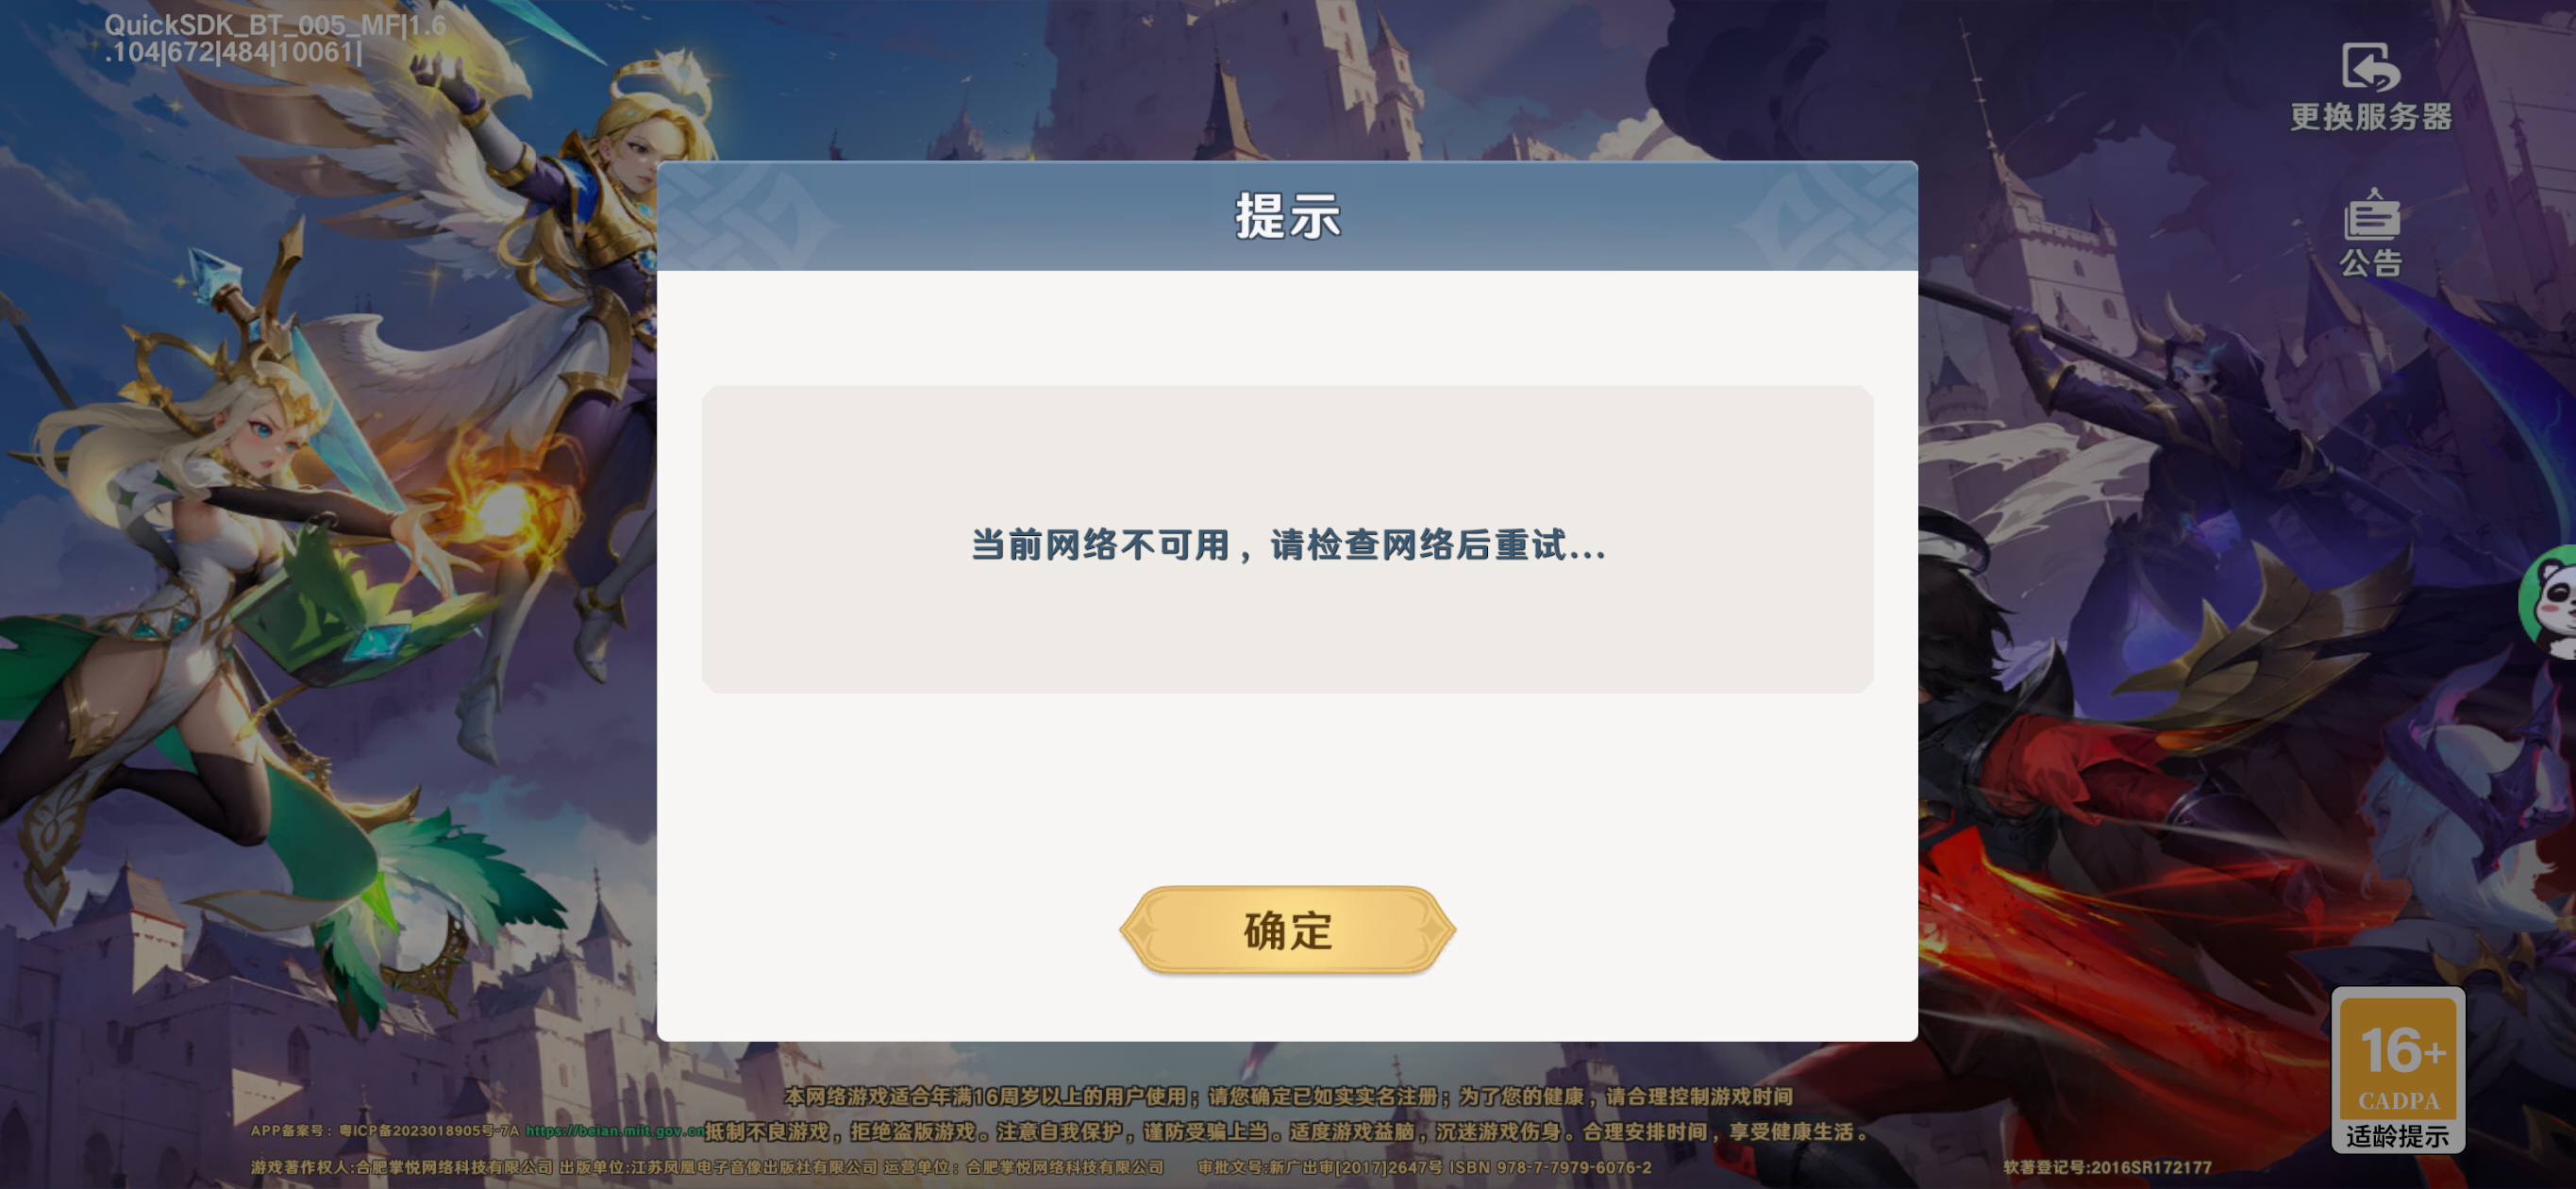Open the beian.miit.gov.cn link
Screen dimensions: 2576x1189
615,1131
